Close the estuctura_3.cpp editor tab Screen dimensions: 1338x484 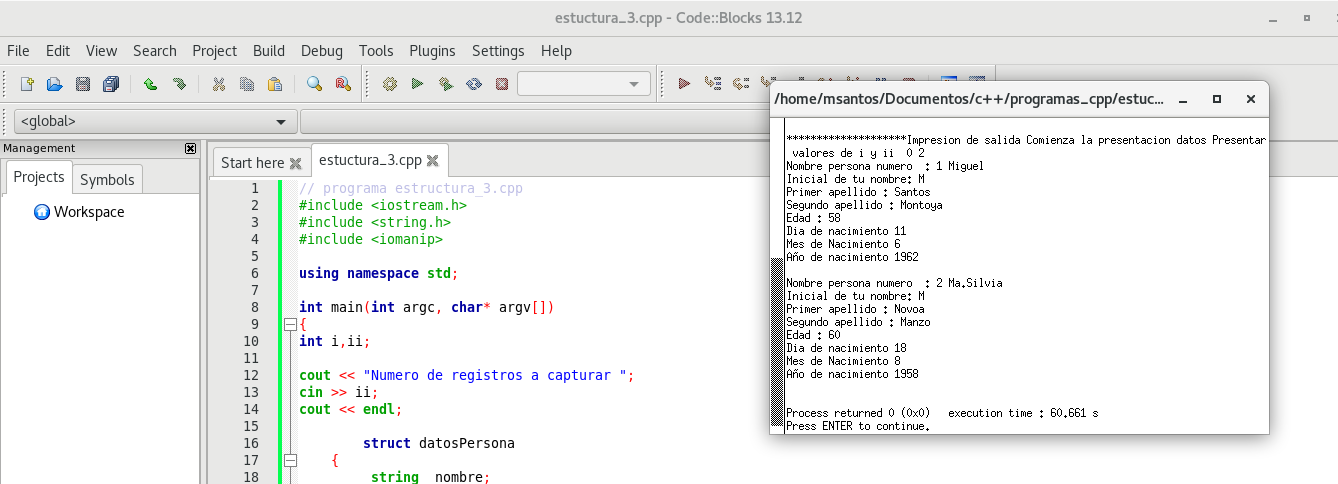point(432,160)
